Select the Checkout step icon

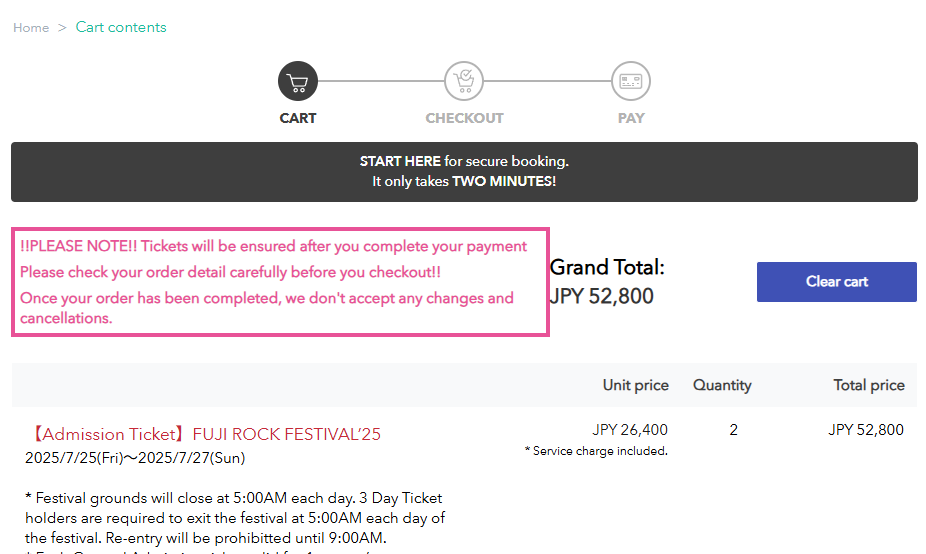464,81
